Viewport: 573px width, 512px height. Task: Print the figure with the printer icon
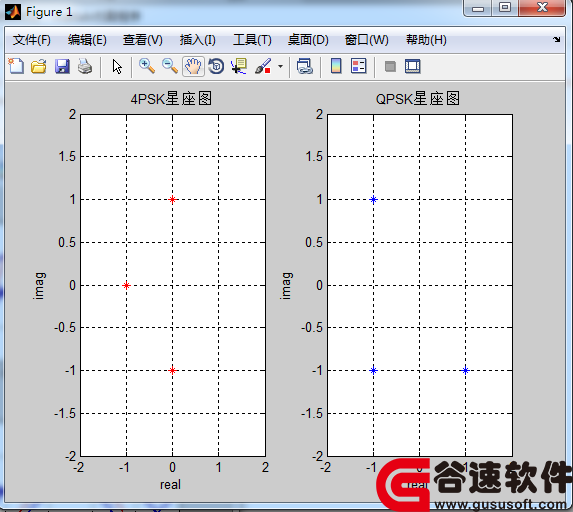(x=85, y=67)
